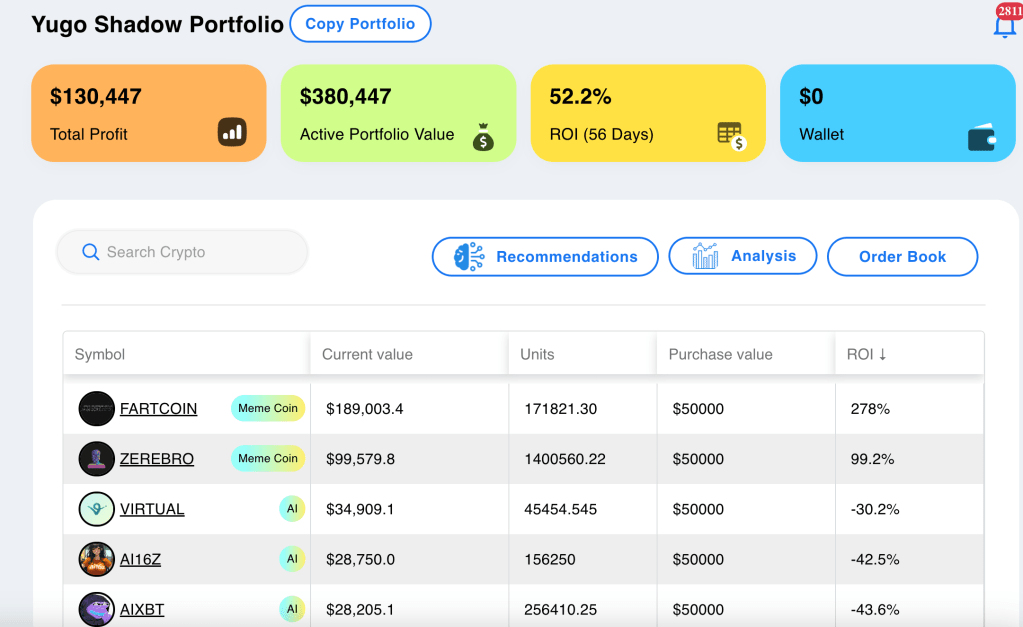Click the wallet icon
This screenshot has height=627, width=1023.
pos(982,137)
